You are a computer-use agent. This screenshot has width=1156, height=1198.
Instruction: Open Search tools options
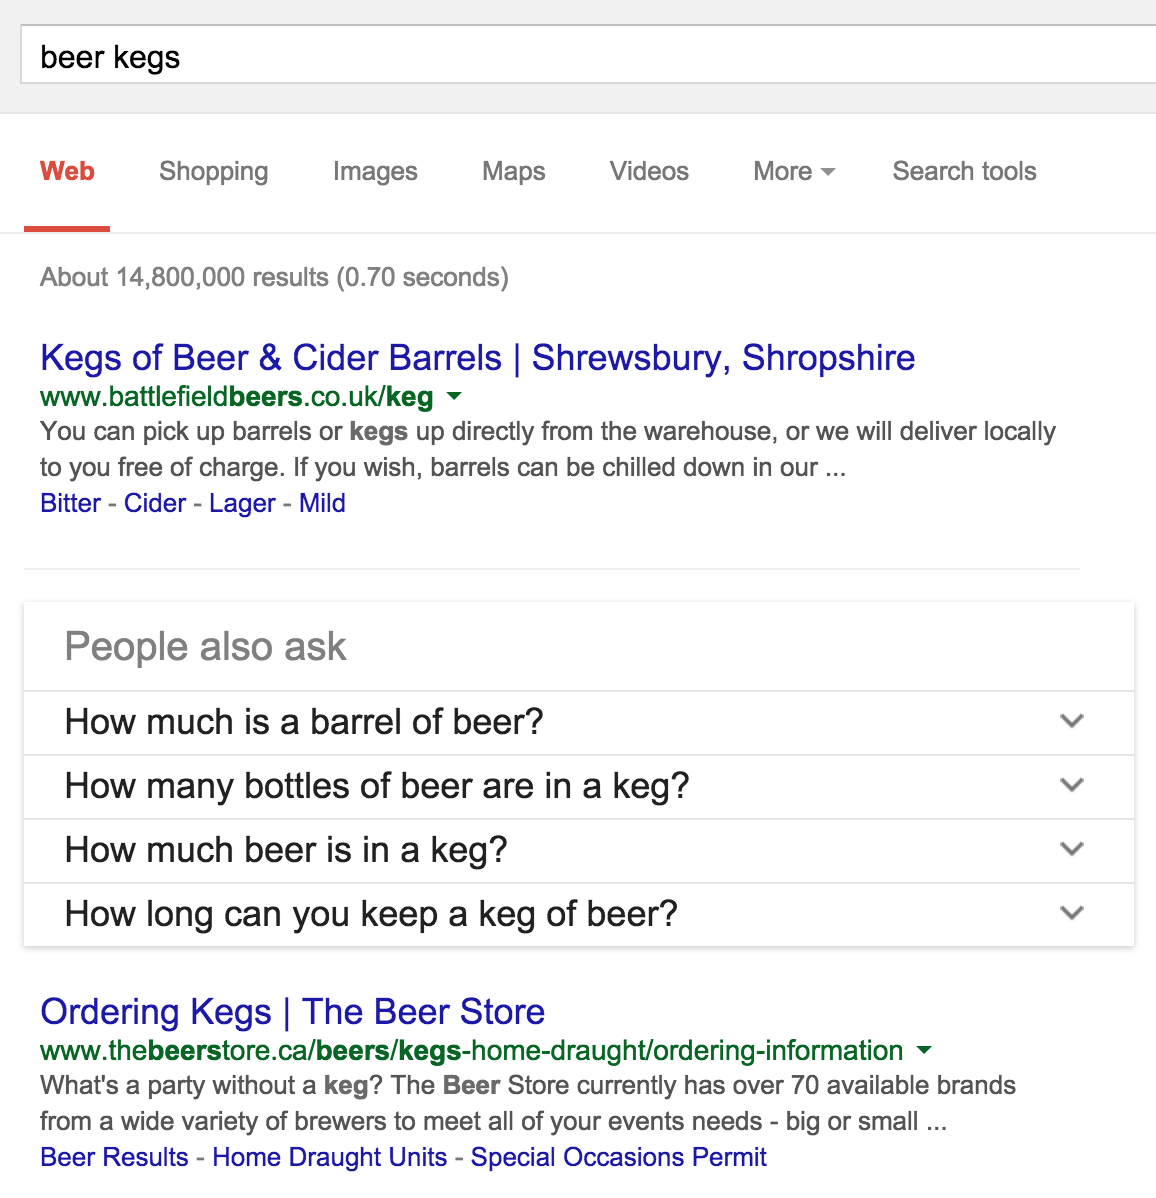point(964,171)
